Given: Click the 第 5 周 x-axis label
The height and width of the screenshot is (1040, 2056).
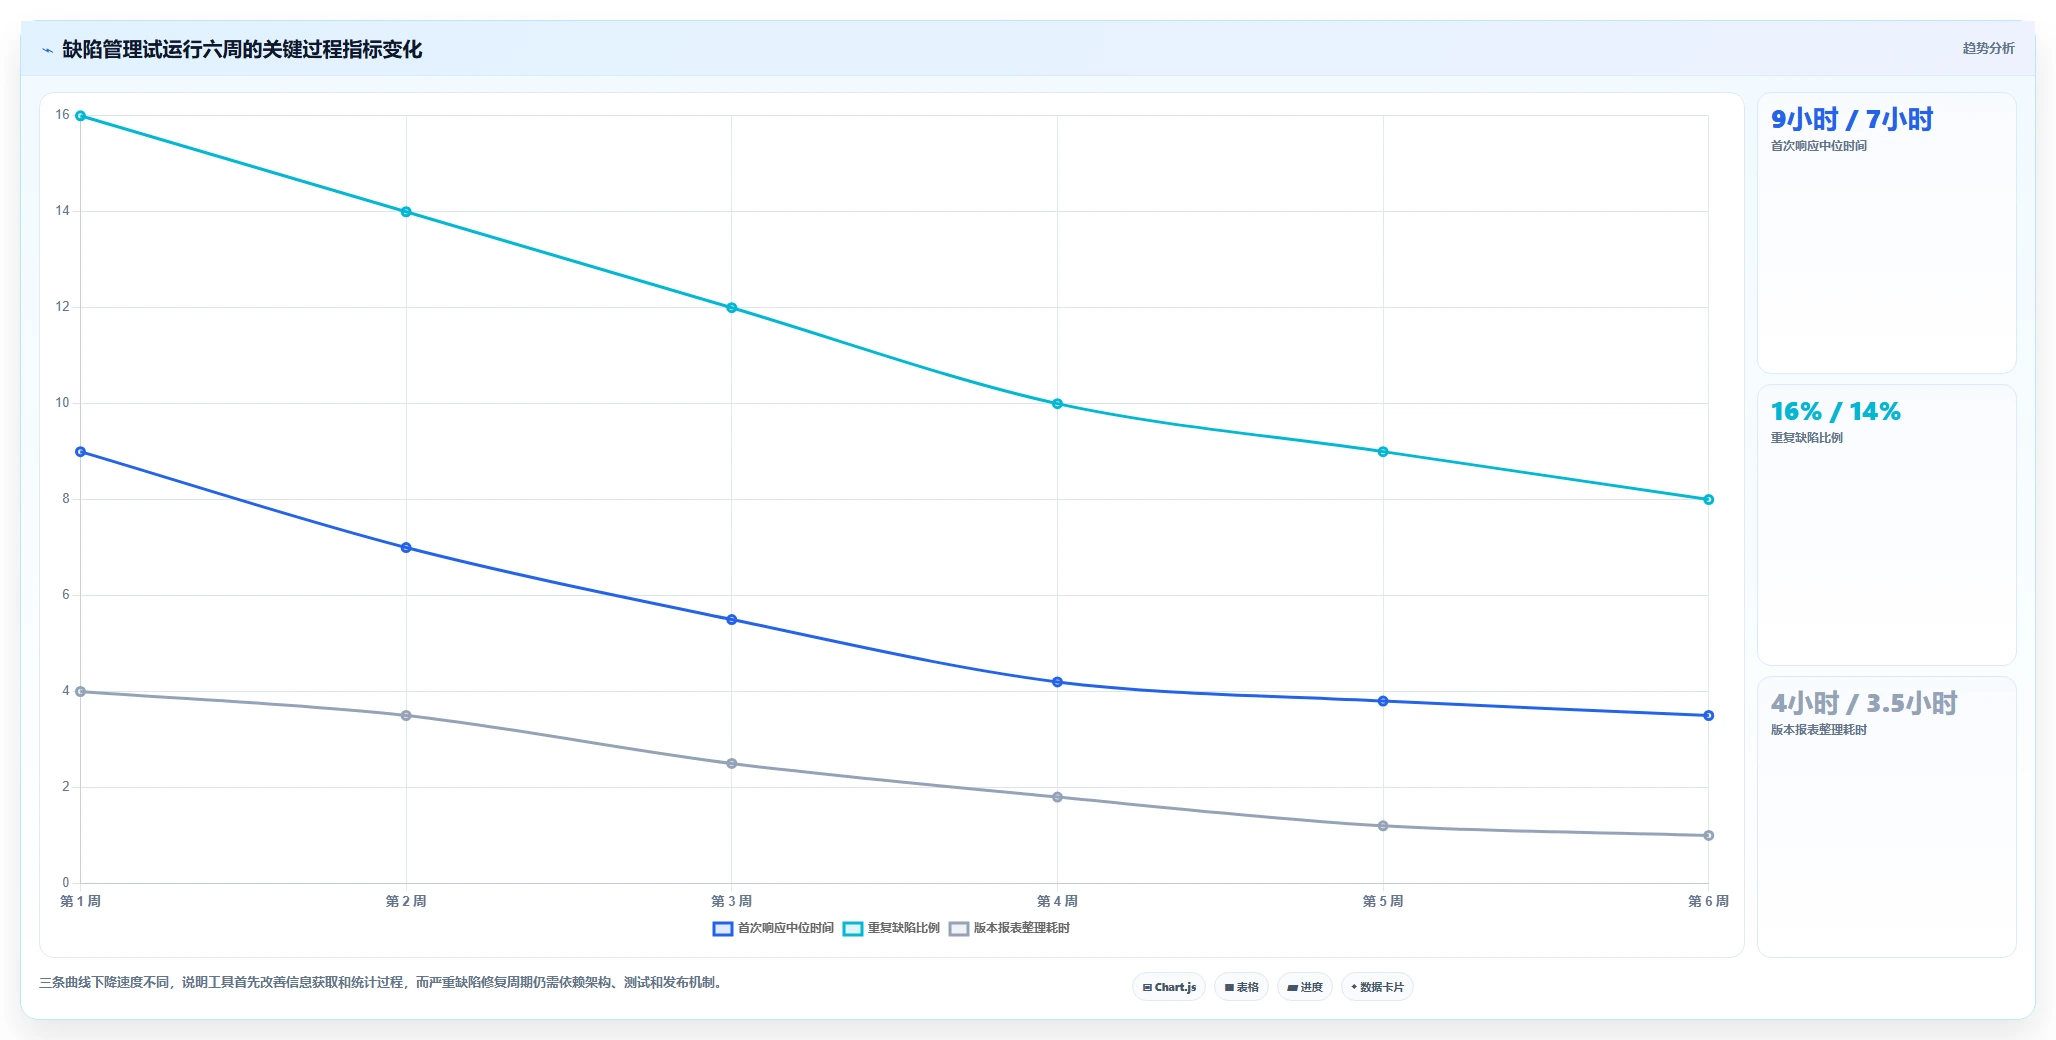Looking at the screenshot, I should point(1383,901).
